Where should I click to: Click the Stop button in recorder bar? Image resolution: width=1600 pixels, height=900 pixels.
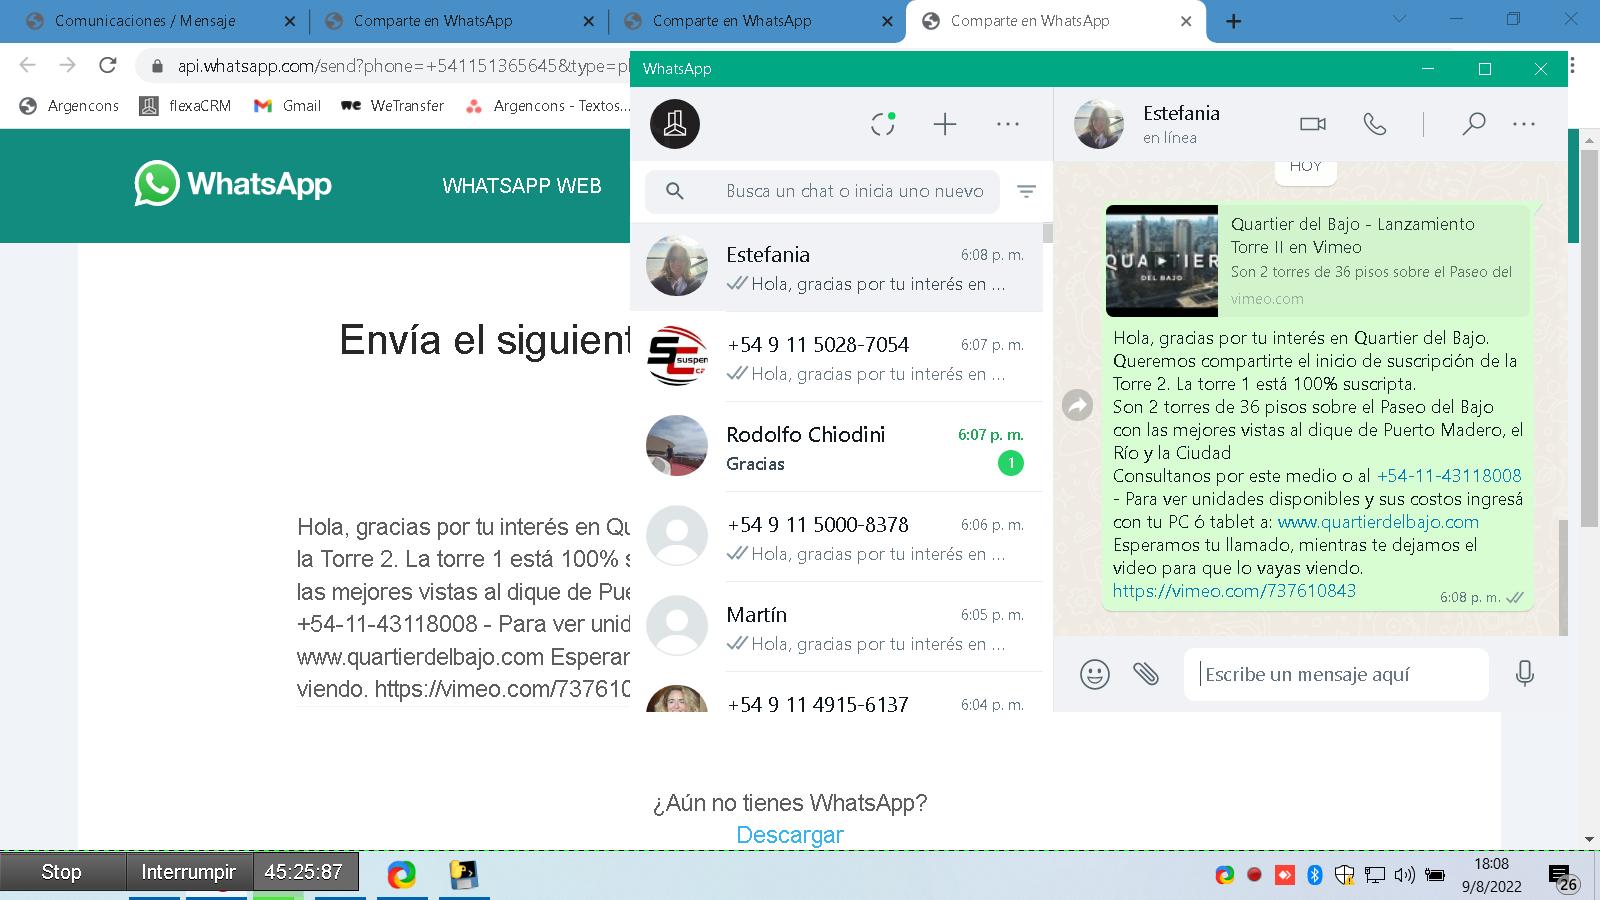(x=62, y=872)
